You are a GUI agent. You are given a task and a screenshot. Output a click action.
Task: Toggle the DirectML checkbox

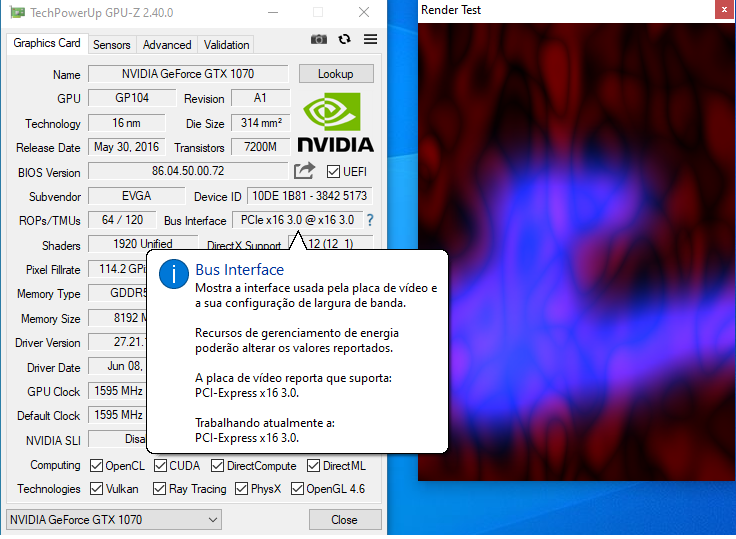point(314,466)
